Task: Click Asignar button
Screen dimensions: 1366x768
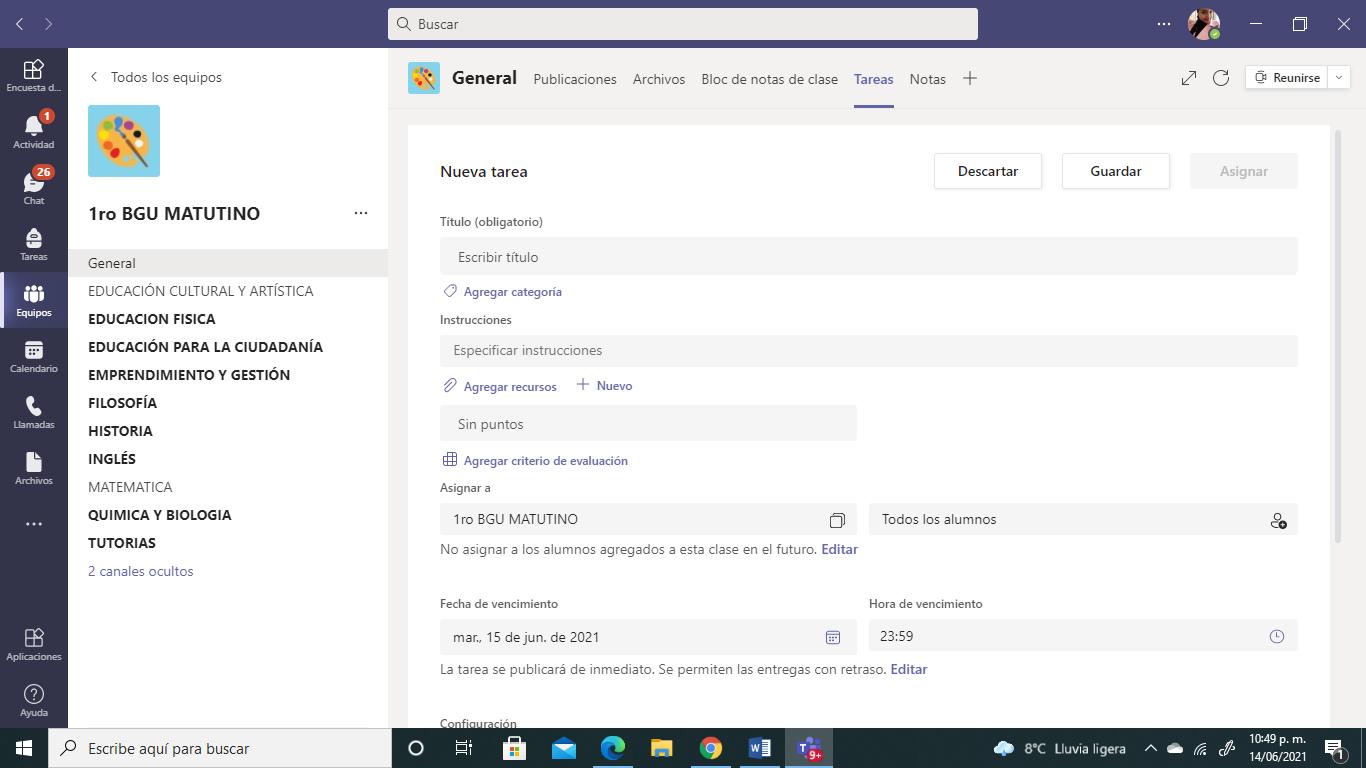Action: click(1244, 171)
